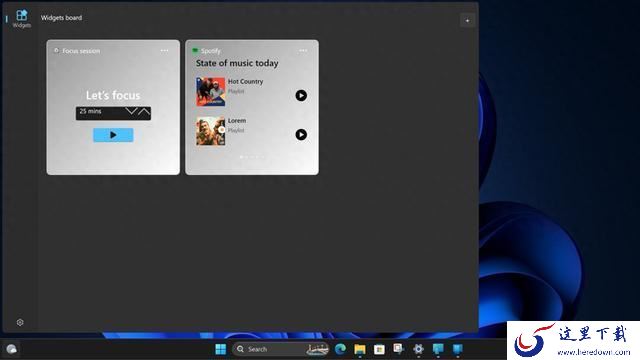Open Hot Country album thumbnail
This screenshot has width=640, height=360.
click(x=211, y=92)
